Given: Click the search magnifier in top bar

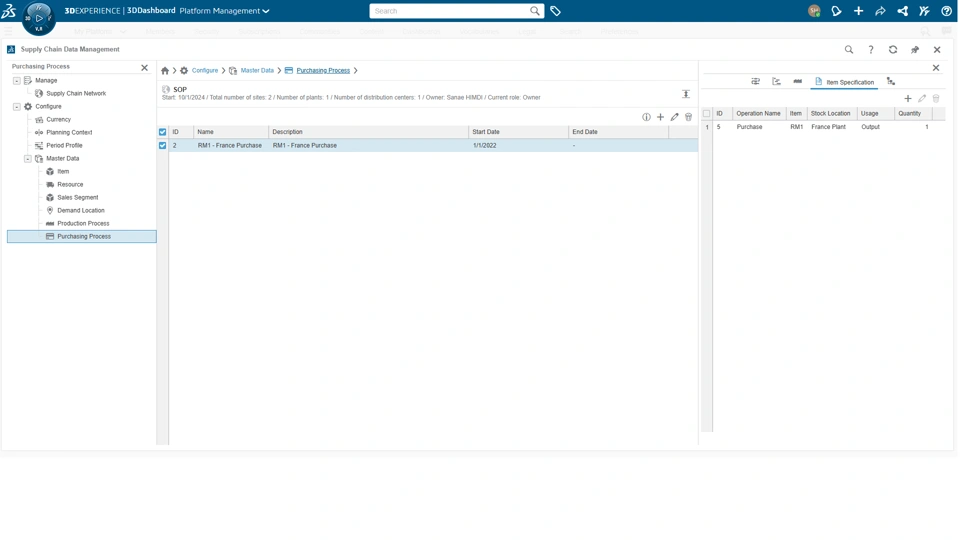Looking at the screenshot, I should pos(534,11).
